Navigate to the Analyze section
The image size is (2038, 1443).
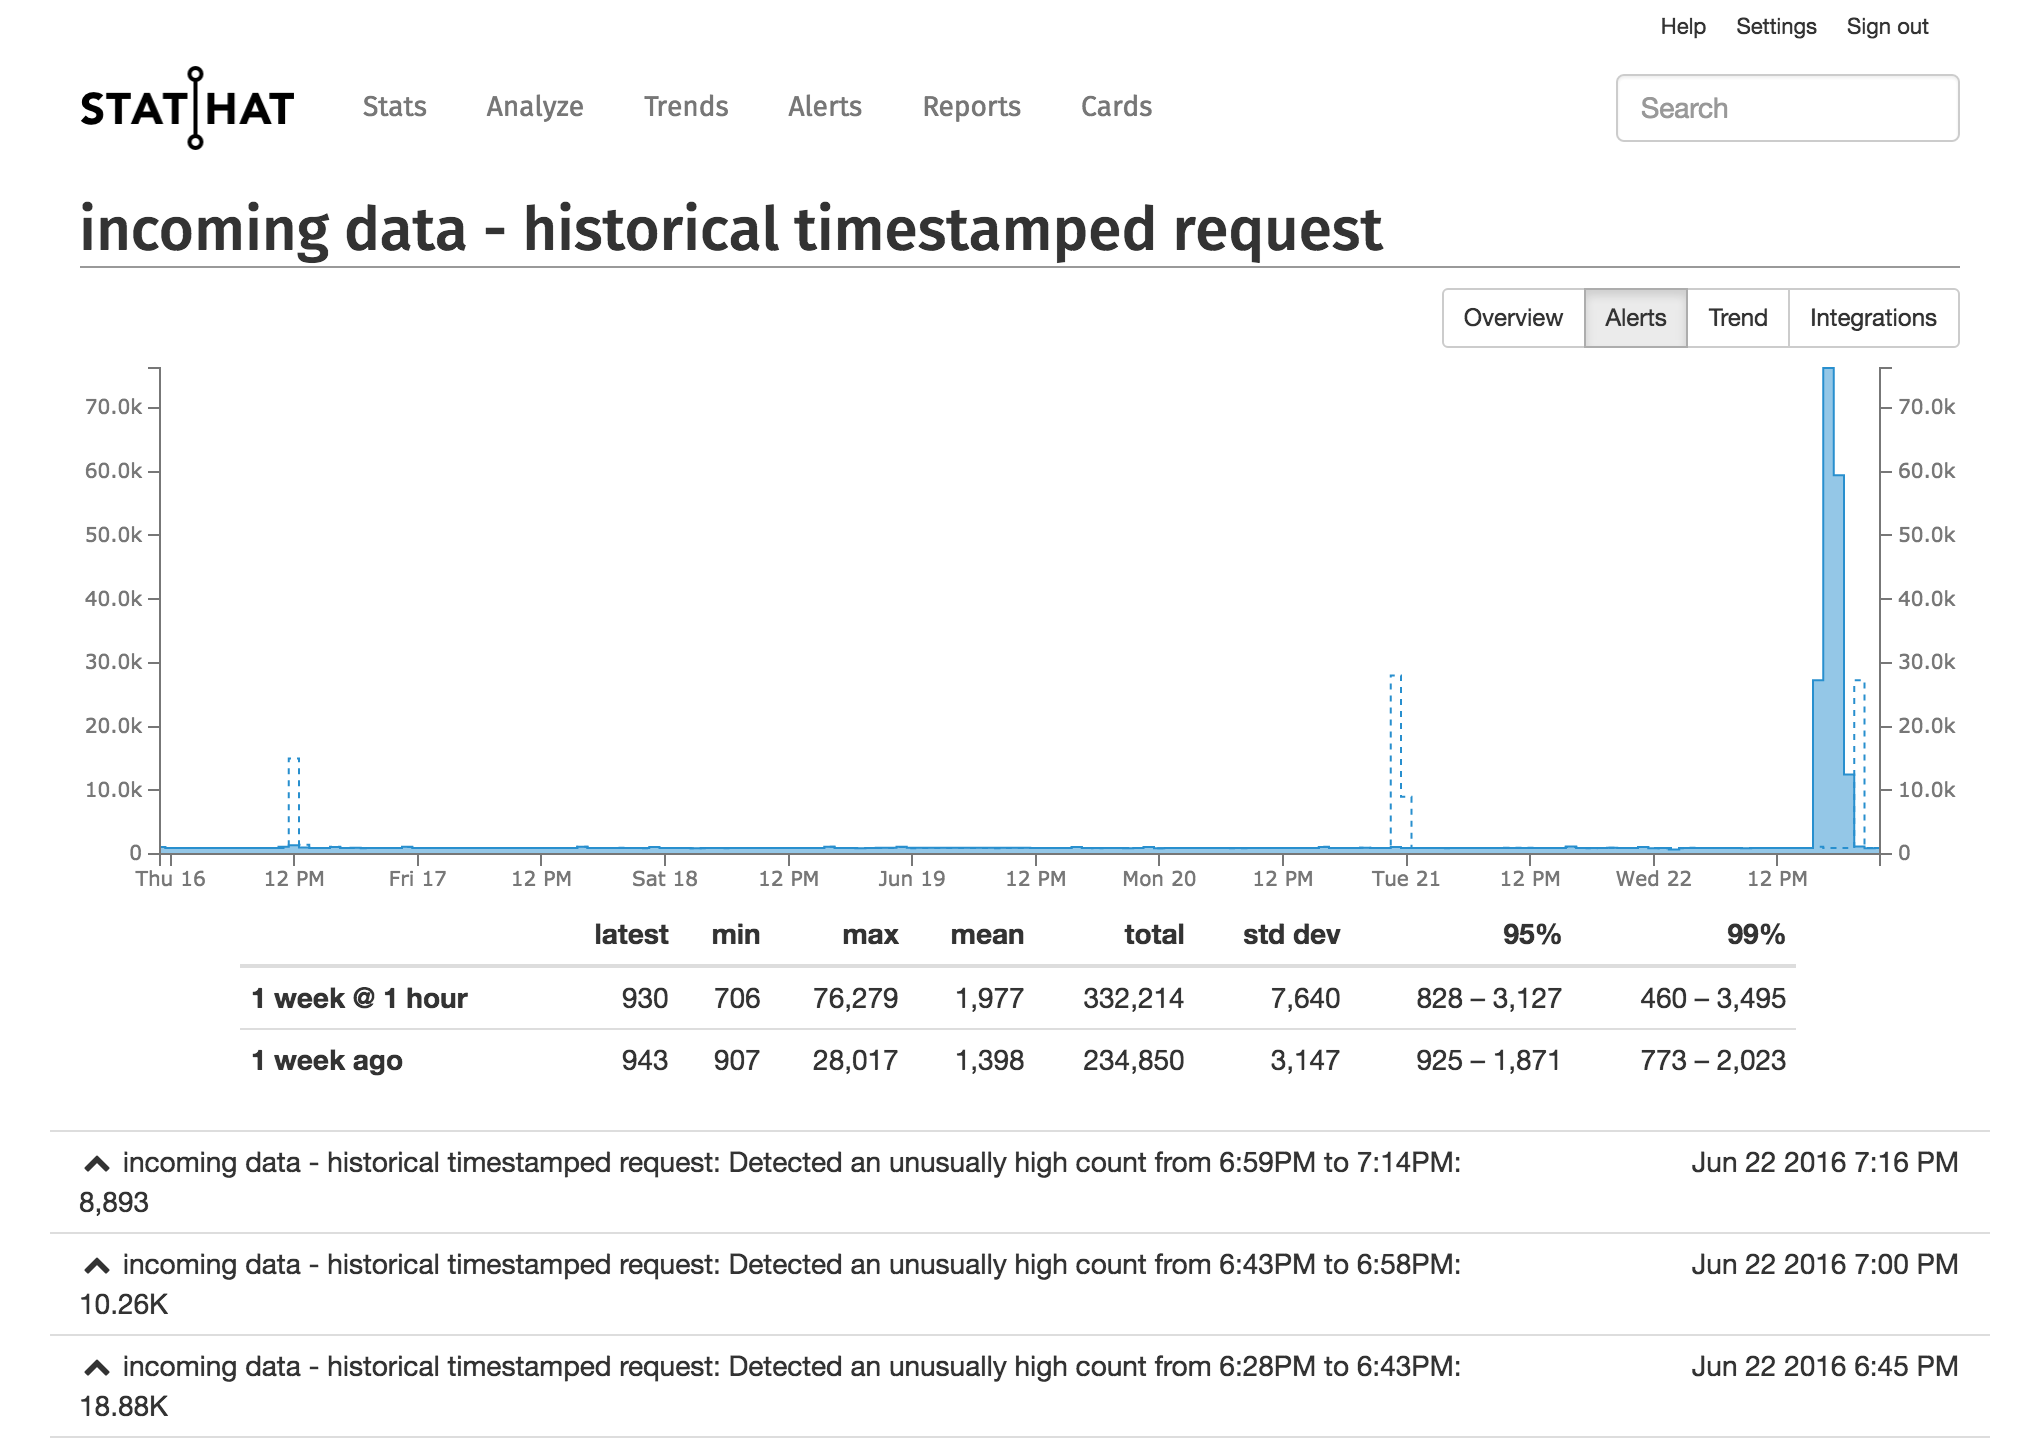(x=535, y=107)
